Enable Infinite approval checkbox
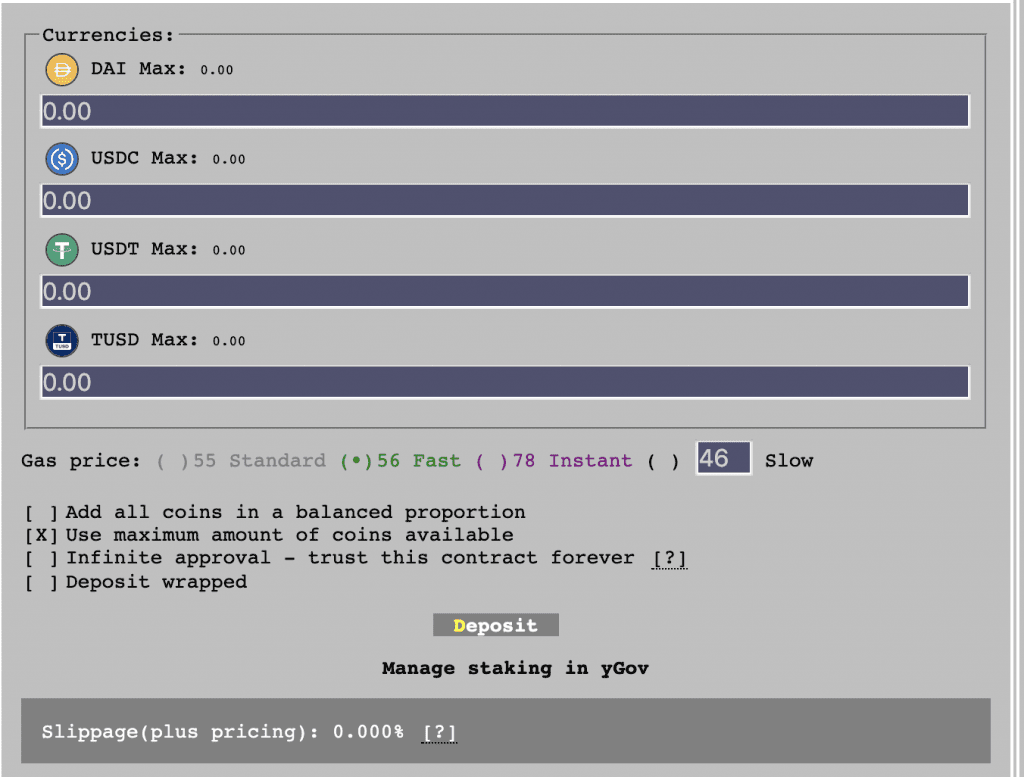This screenshot has height=777, width=1024. 42,558
